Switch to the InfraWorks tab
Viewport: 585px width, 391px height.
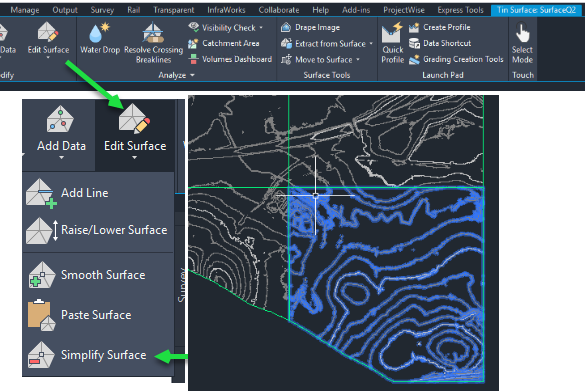[x=226, y=10]
